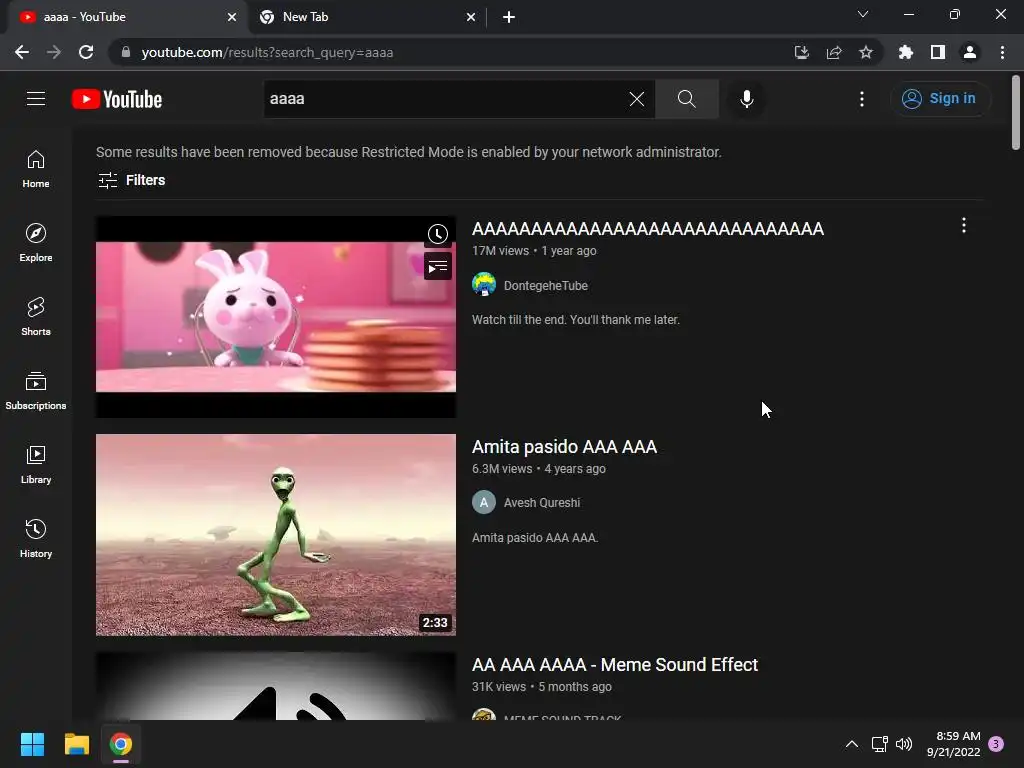Viewport: 1024px width, 768px height.
Task: Open Chrome three-dot menu
Action: [1002, 52]
